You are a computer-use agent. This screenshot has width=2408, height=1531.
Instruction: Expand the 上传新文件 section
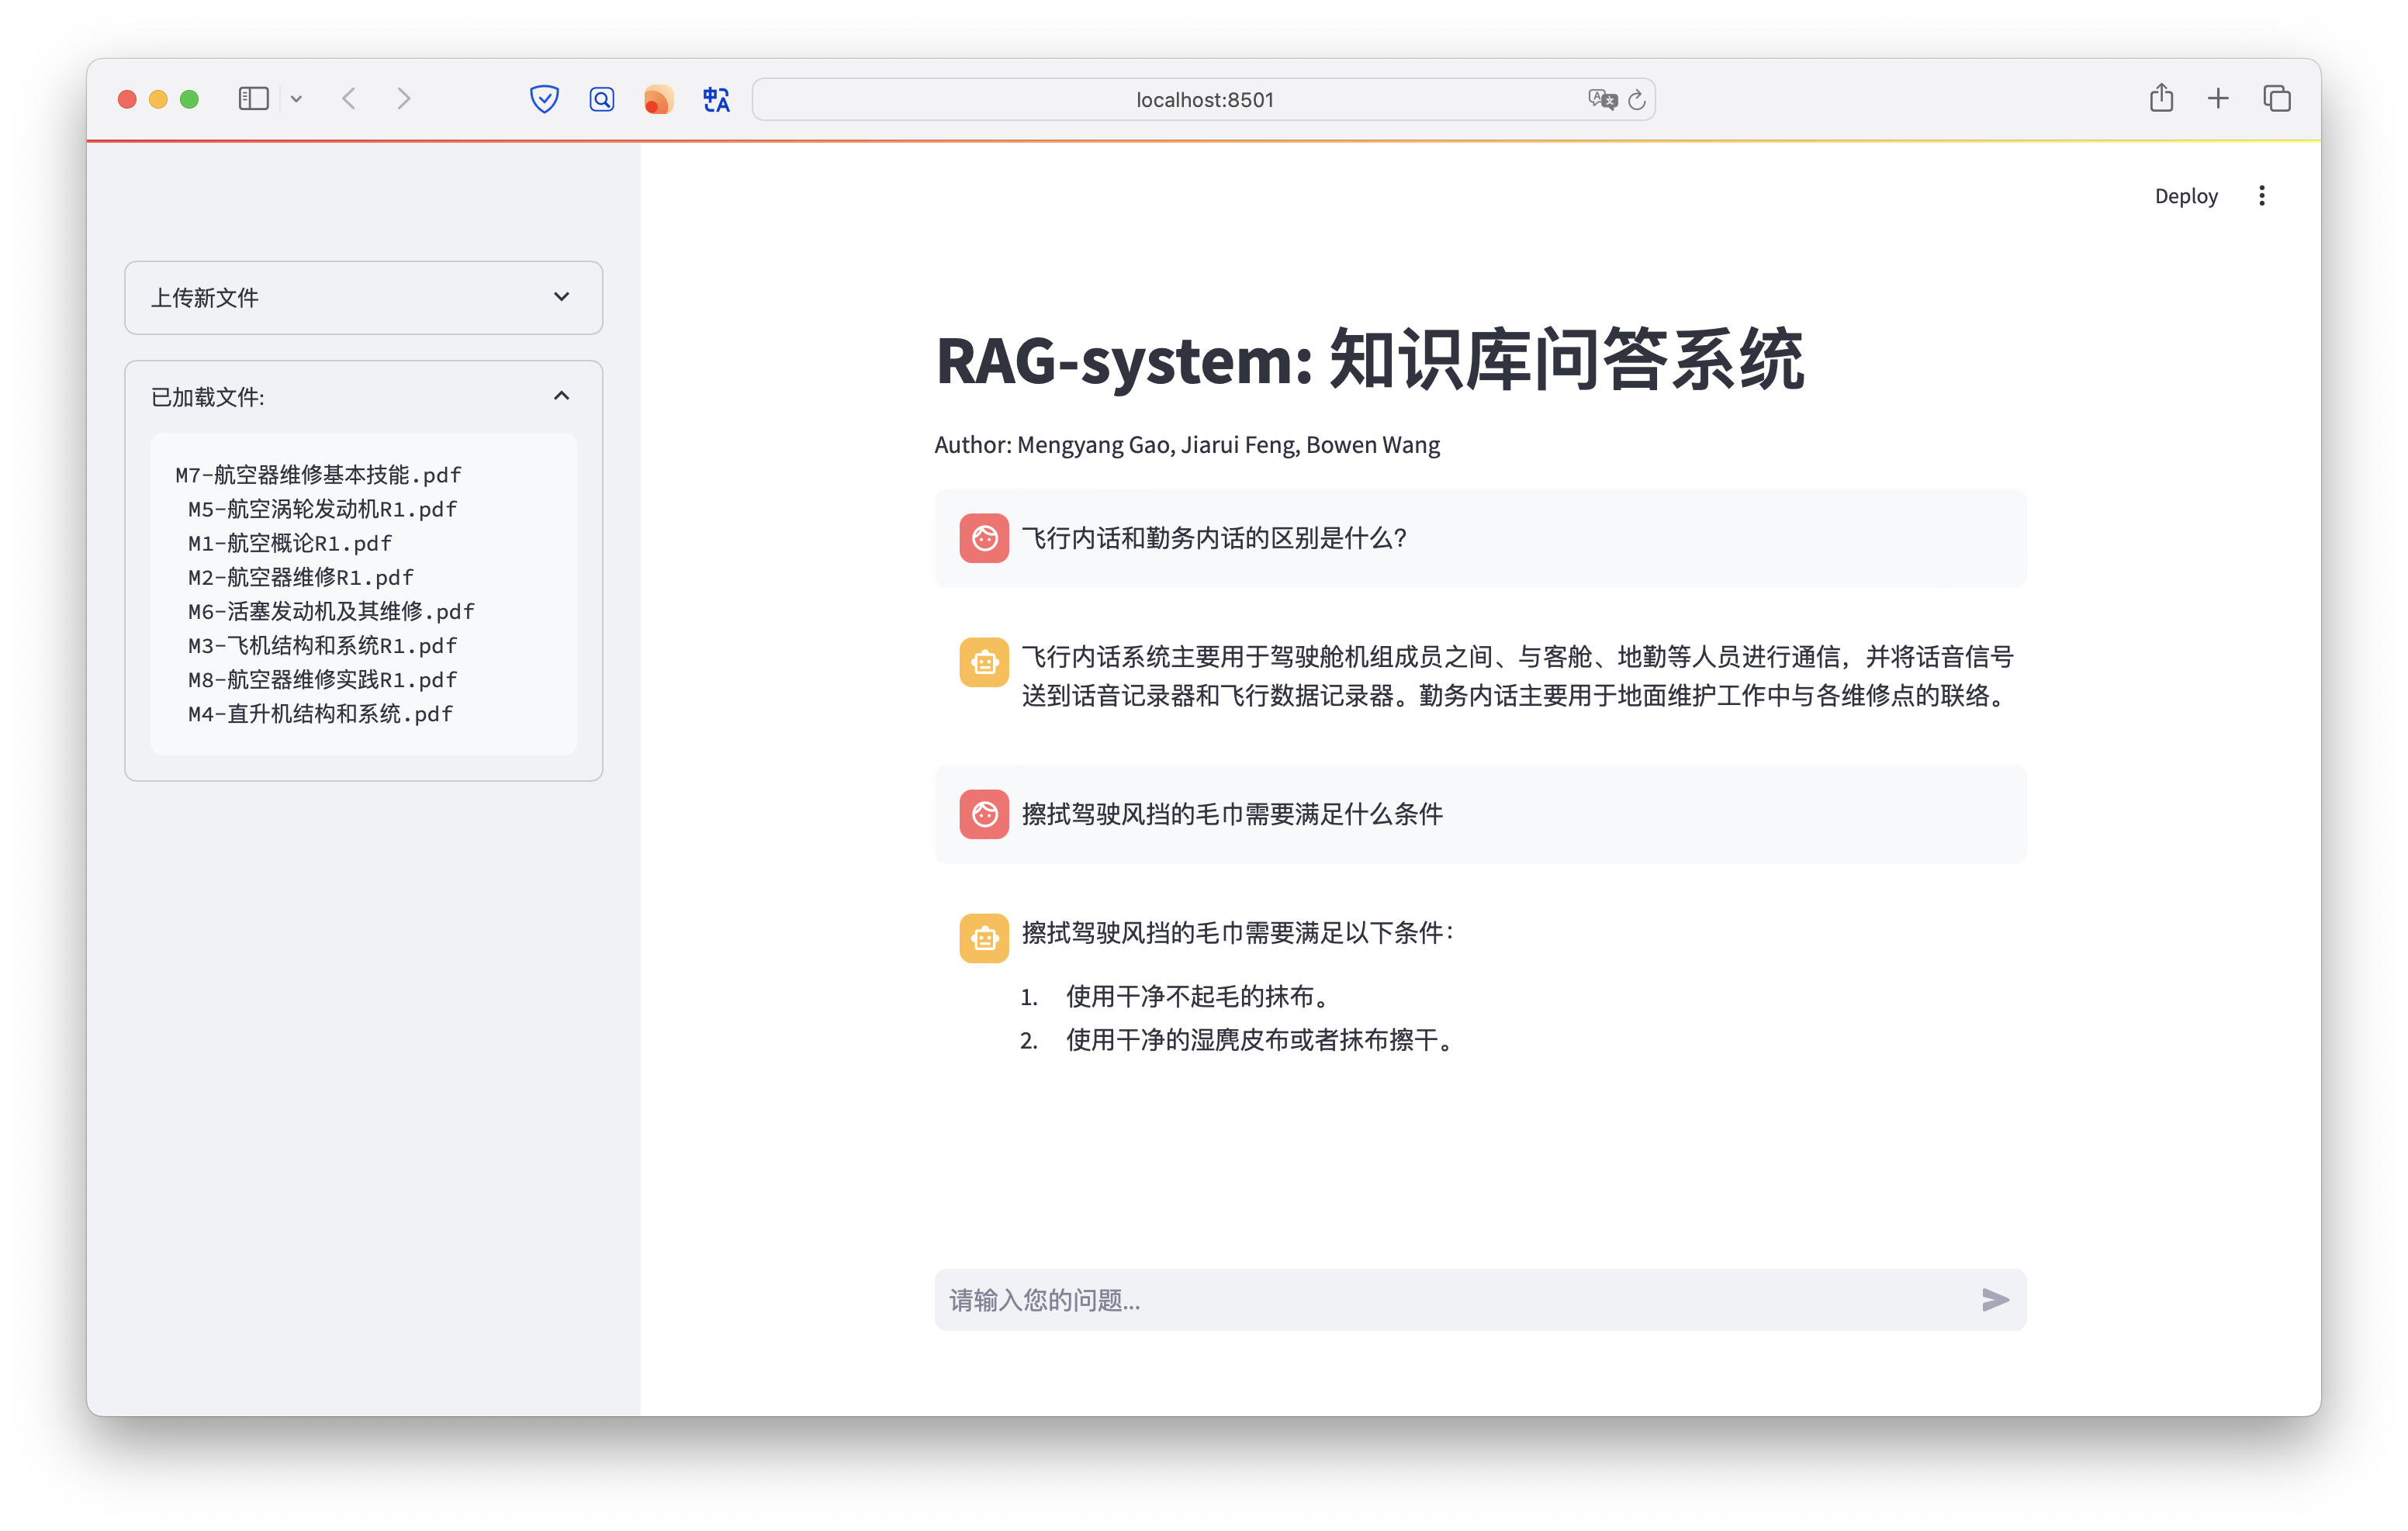pyautogui.click(x=363, y=297)
